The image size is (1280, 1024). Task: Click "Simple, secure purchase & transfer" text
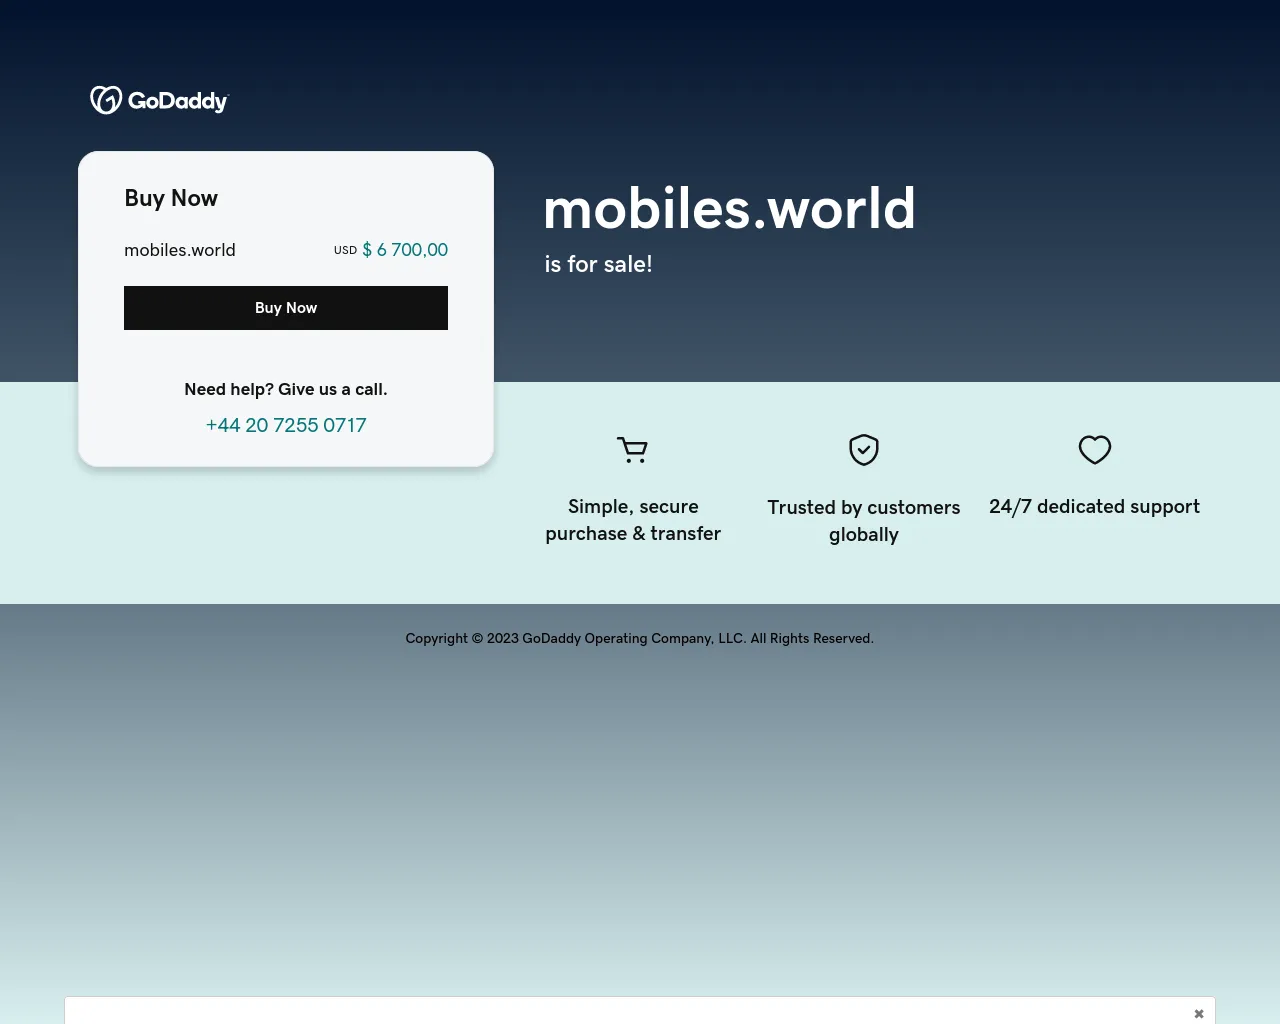(x=633, y=520)
